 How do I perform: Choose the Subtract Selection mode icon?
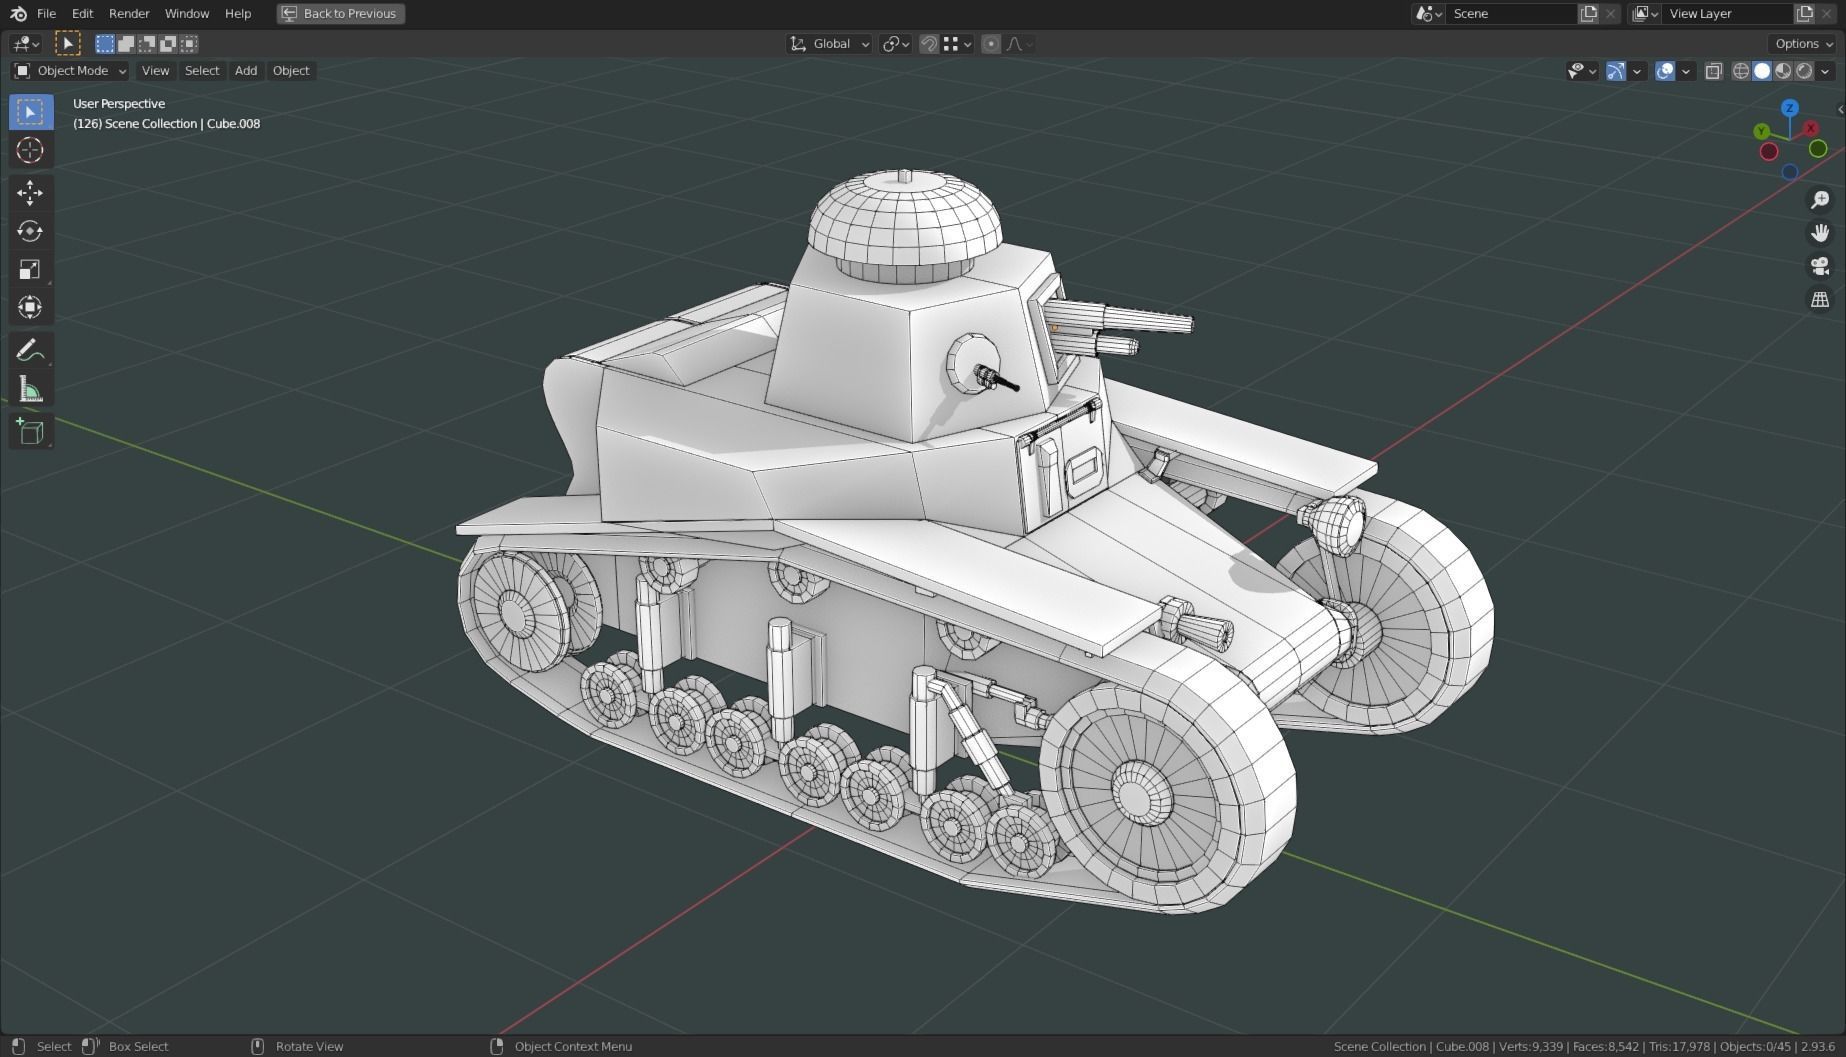click(147, 44)
